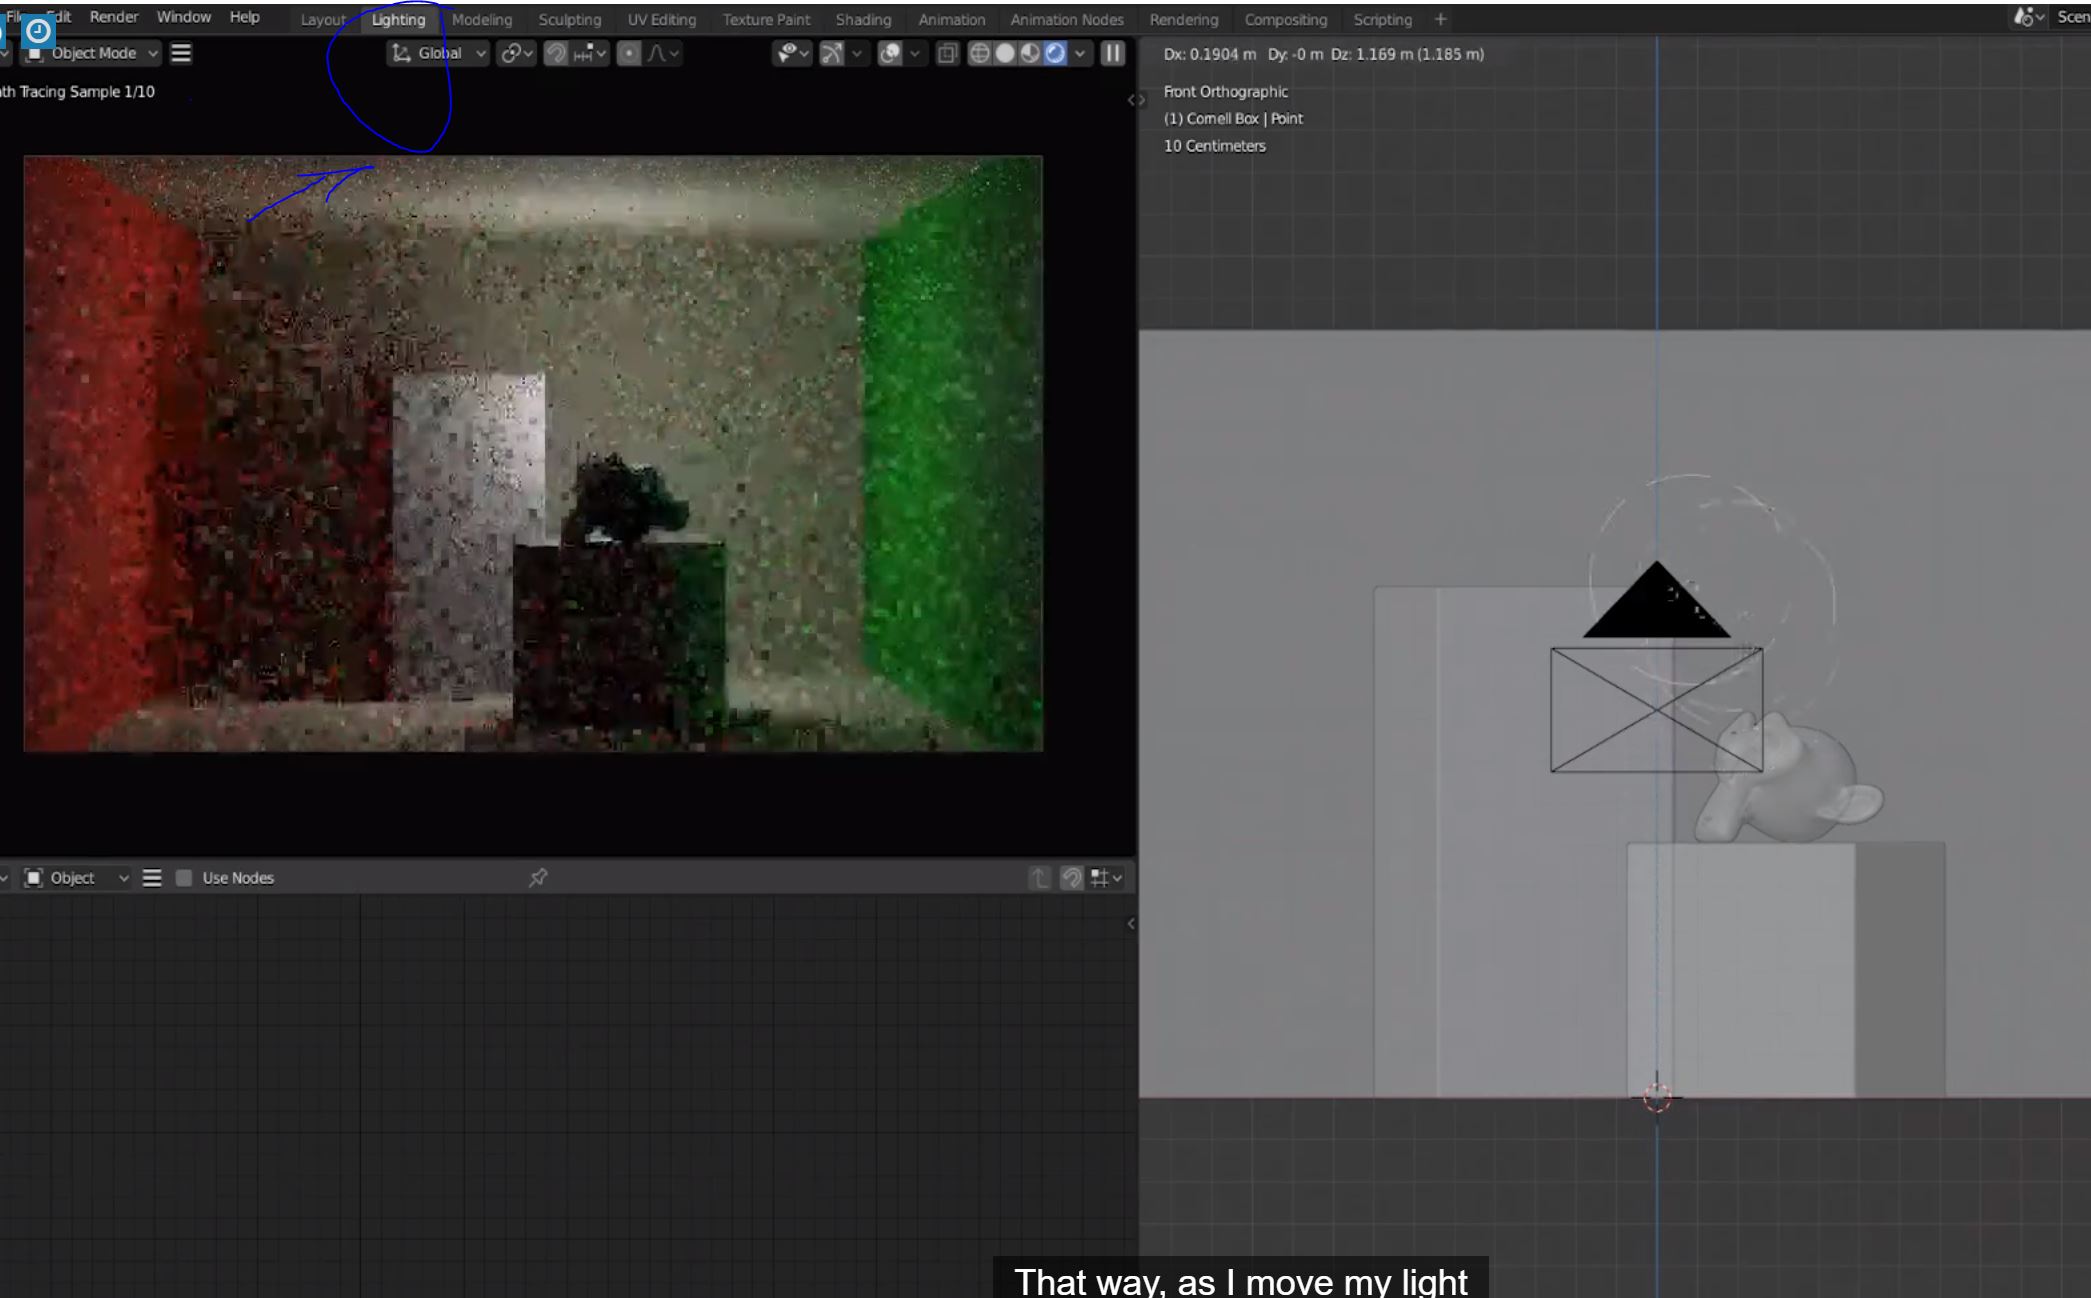This screenshot has height=1298, width=2091.
Task: Open Object Mode dropdown
Action: 92,54
